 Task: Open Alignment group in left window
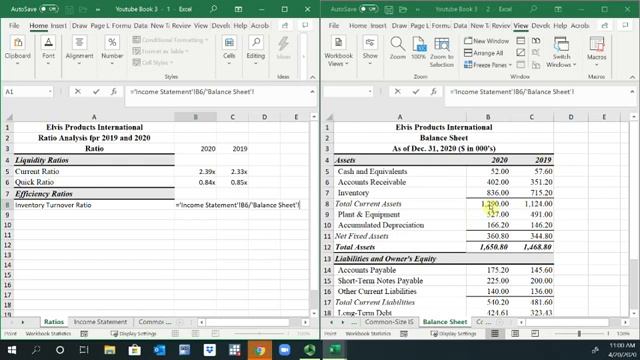point(79,51)
